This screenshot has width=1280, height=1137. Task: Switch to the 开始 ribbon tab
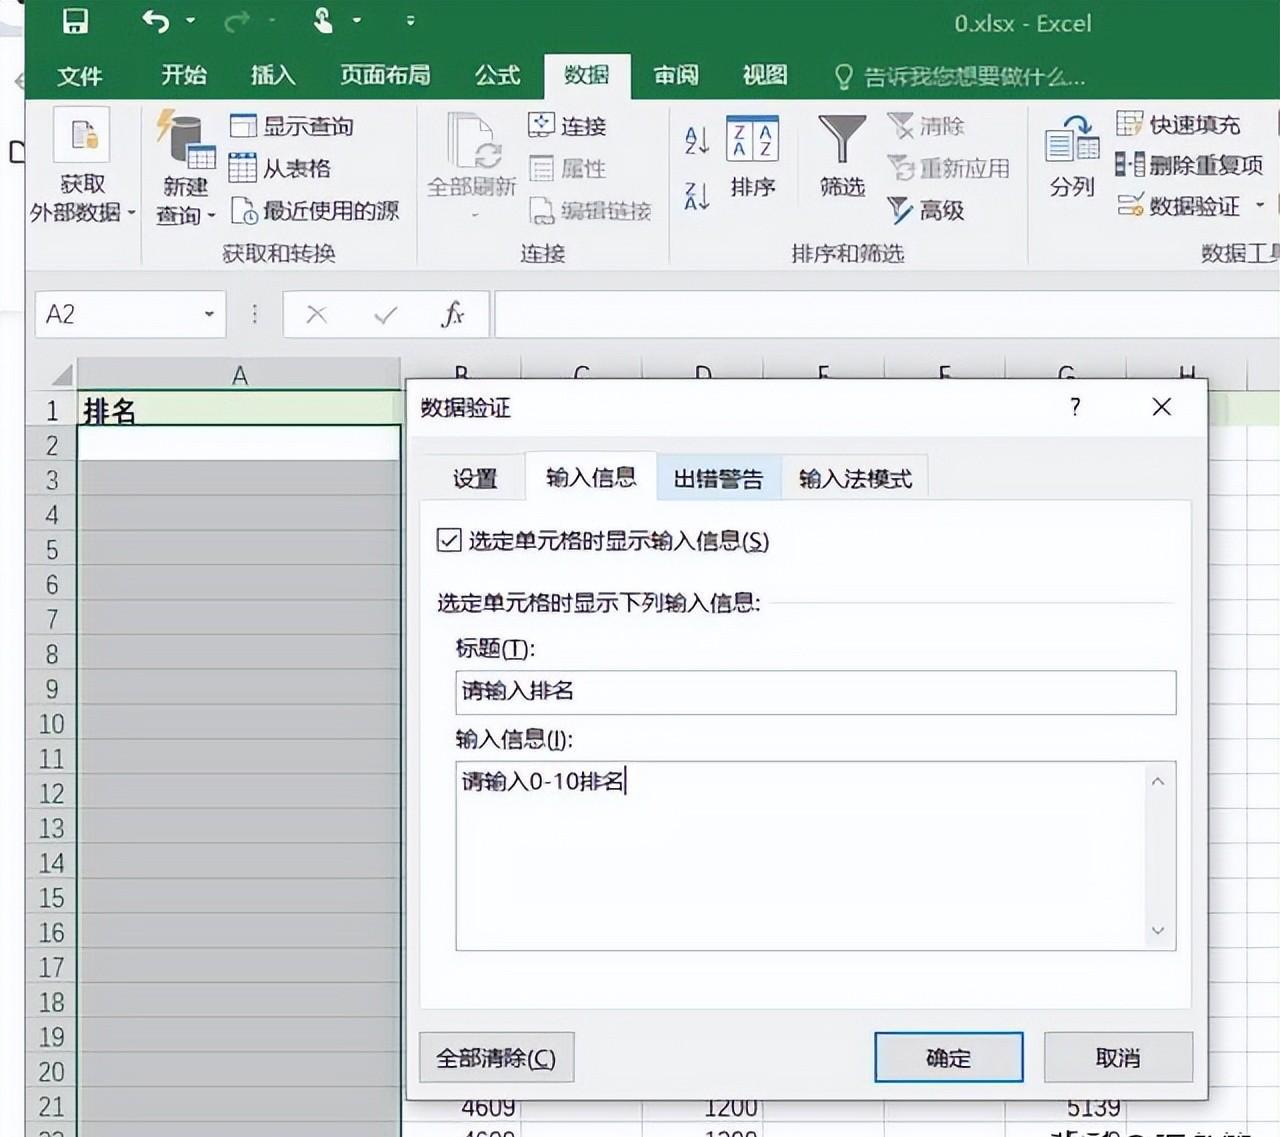(x=184, y=75)
